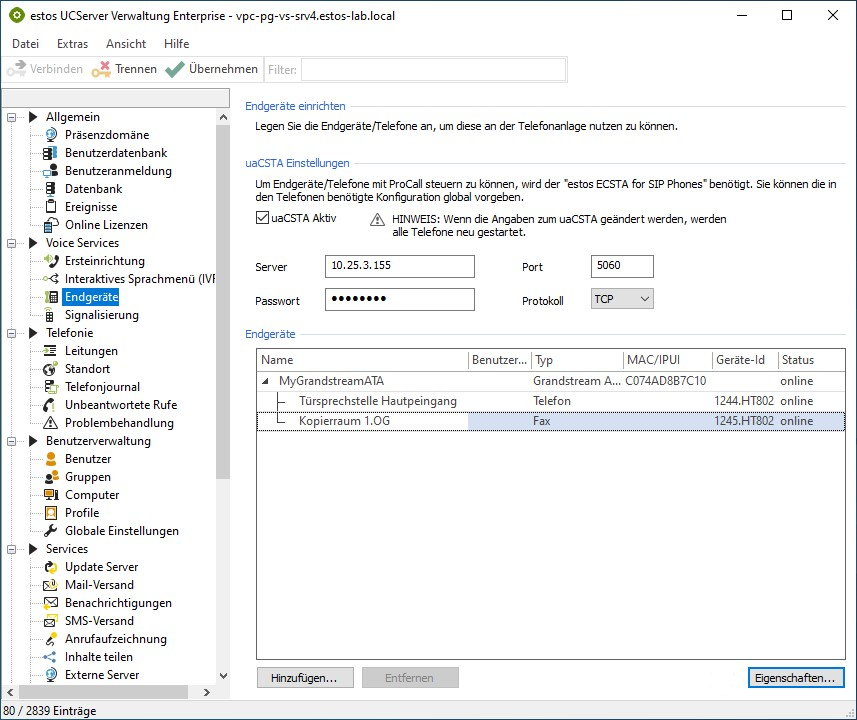This screenshot has width=857, height=720.
Task: Click the Inhalte teilen share icon
Action: tap(51, 657)
